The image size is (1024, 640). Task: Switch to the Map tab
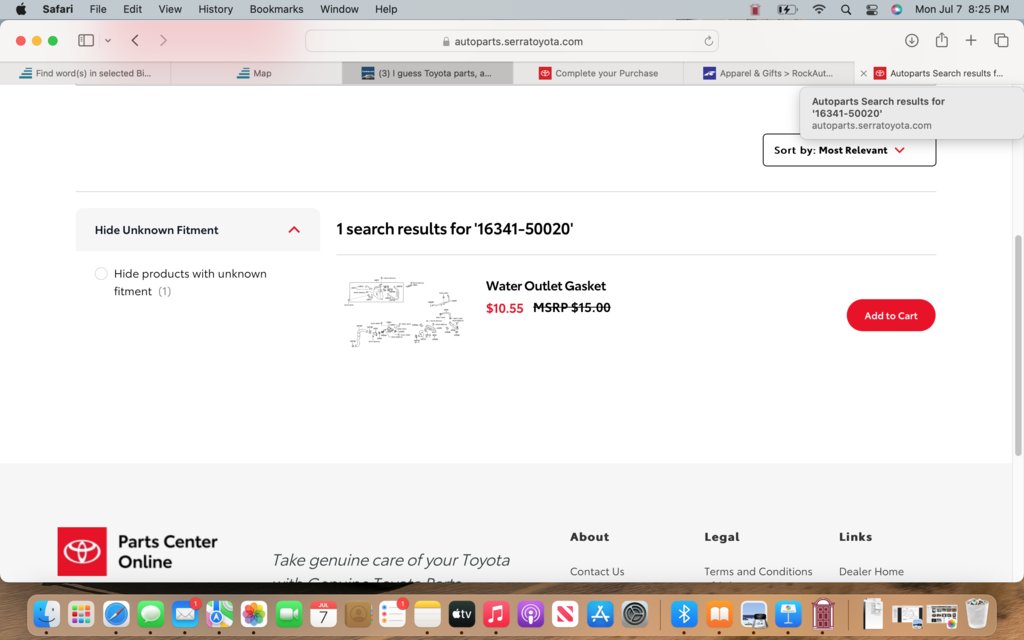coord(256,73)
